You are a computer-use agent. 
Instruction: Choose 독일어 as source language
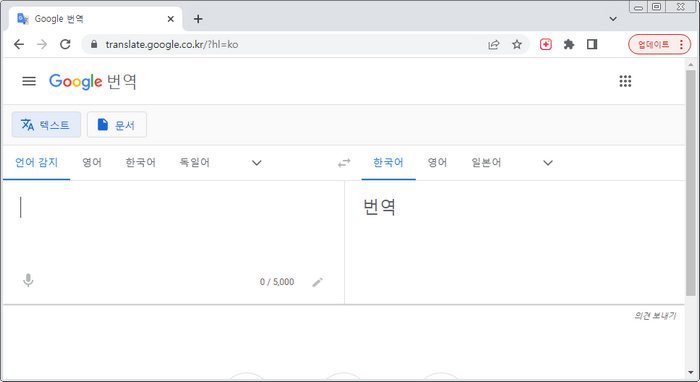pyautogui.click(x=195, y=162)
